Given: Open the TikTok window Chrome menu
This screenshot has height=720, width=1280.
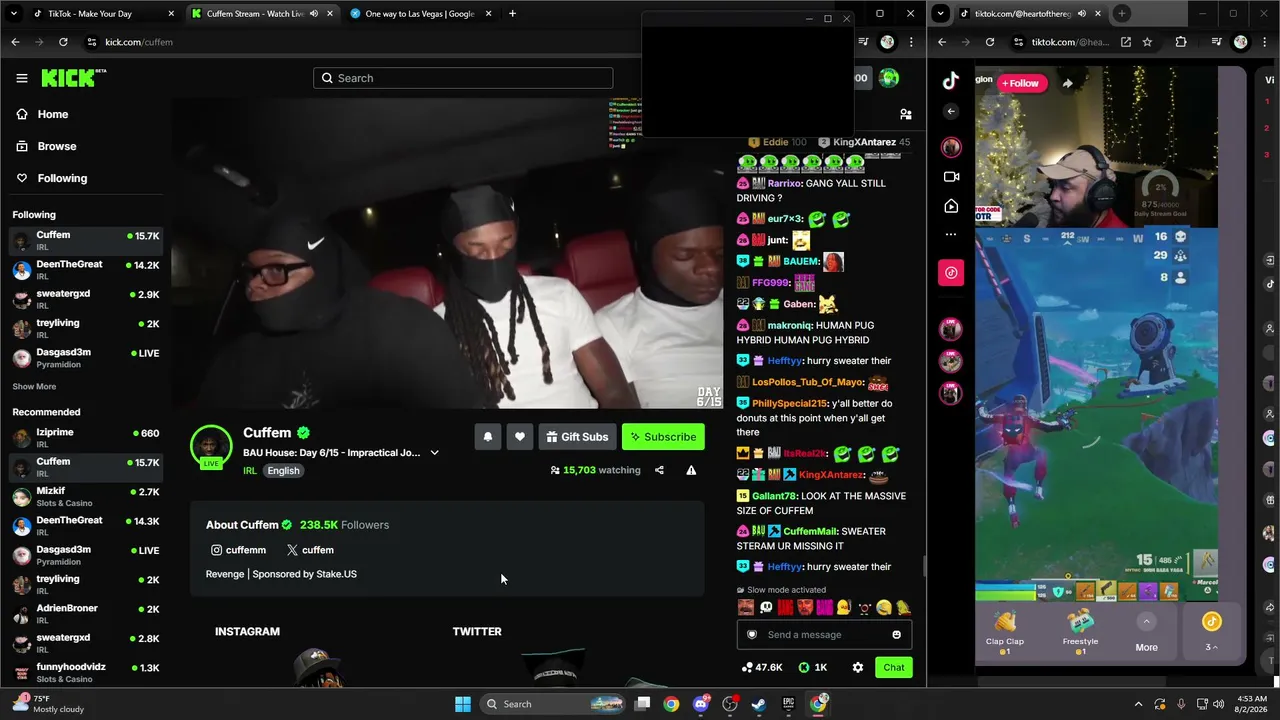Looking at the screenshot, I should tap(1264, 42).
